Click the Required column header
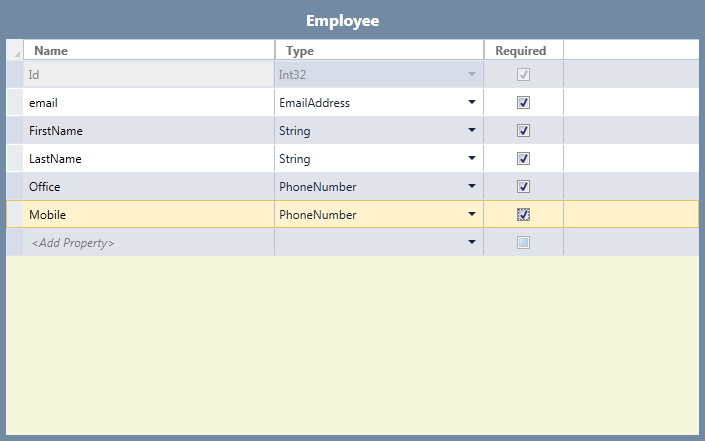Viewport: 705px width, 441px height. coord(522,50)
